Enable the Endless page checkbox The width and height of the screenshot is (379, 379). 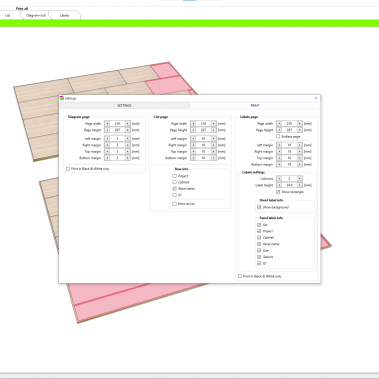tap(278, 137)
